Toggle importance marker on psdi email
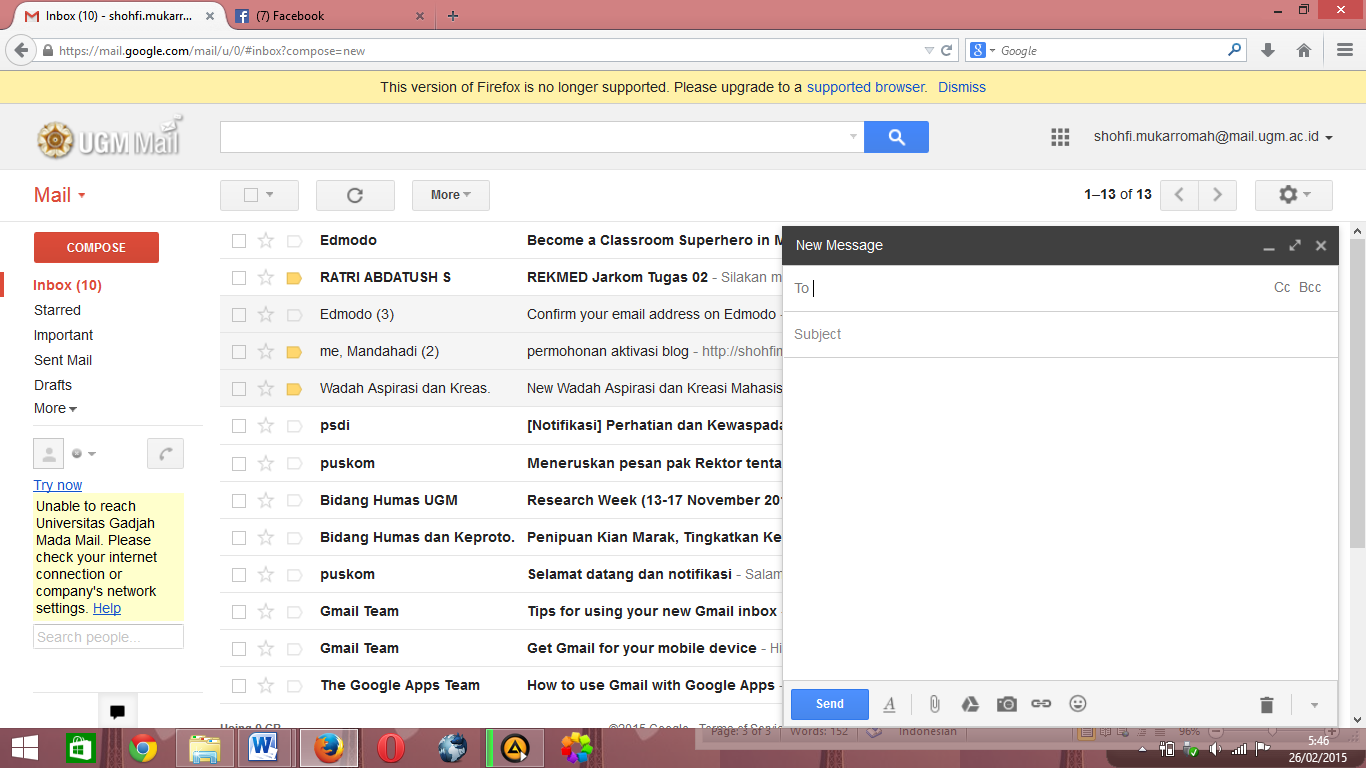The image size is (1366, 768). click(x=294, y=426)
